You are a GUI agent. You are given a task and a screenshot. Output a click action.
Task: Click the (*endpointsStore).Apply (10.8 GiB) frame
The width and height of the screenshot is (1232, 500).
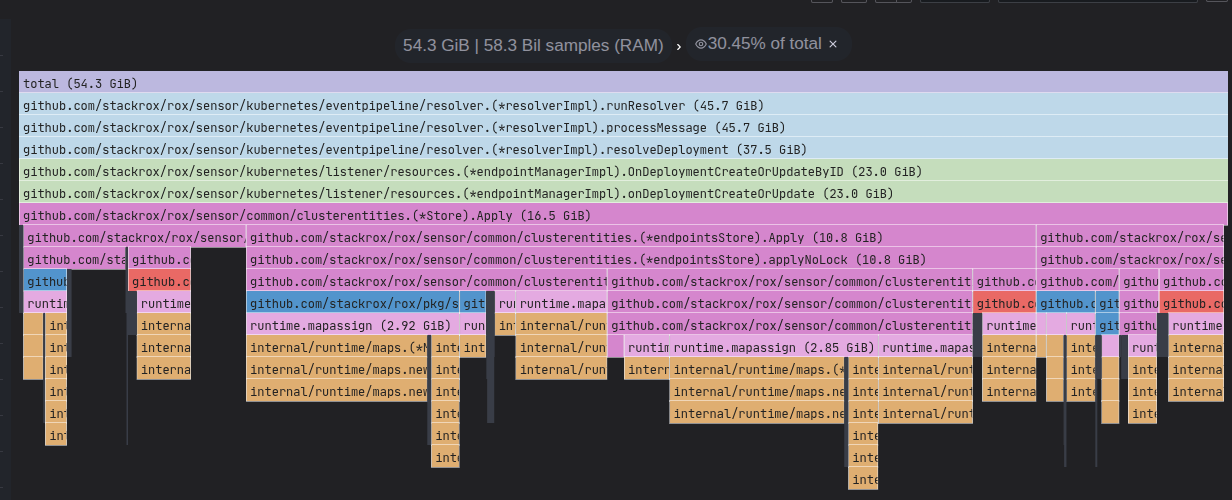[x=640, y=237]
